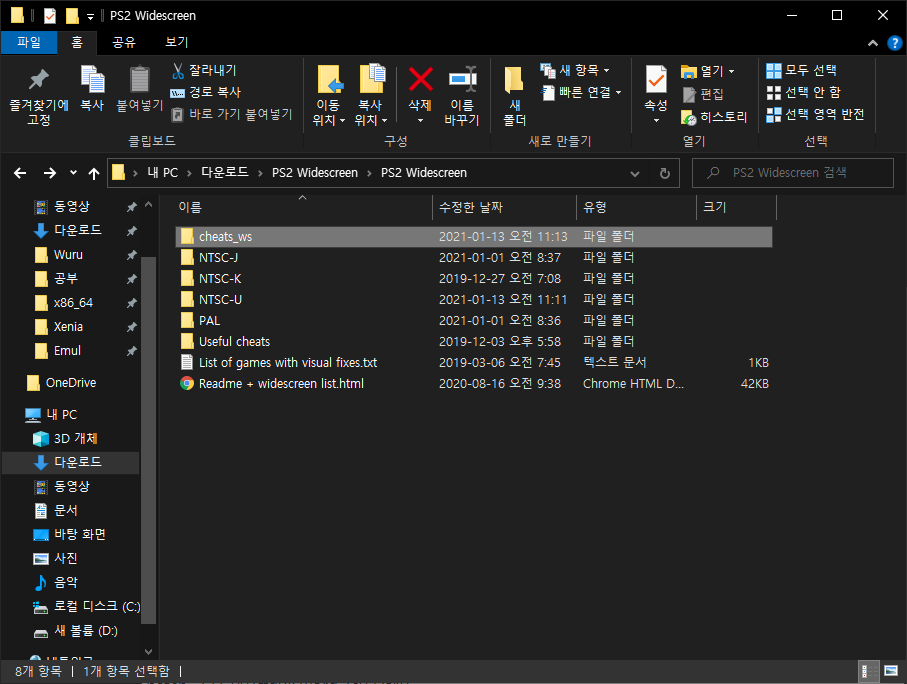
Task: Click 잘라내기 (Cut) scissors icon
Action: pos(204,71)
